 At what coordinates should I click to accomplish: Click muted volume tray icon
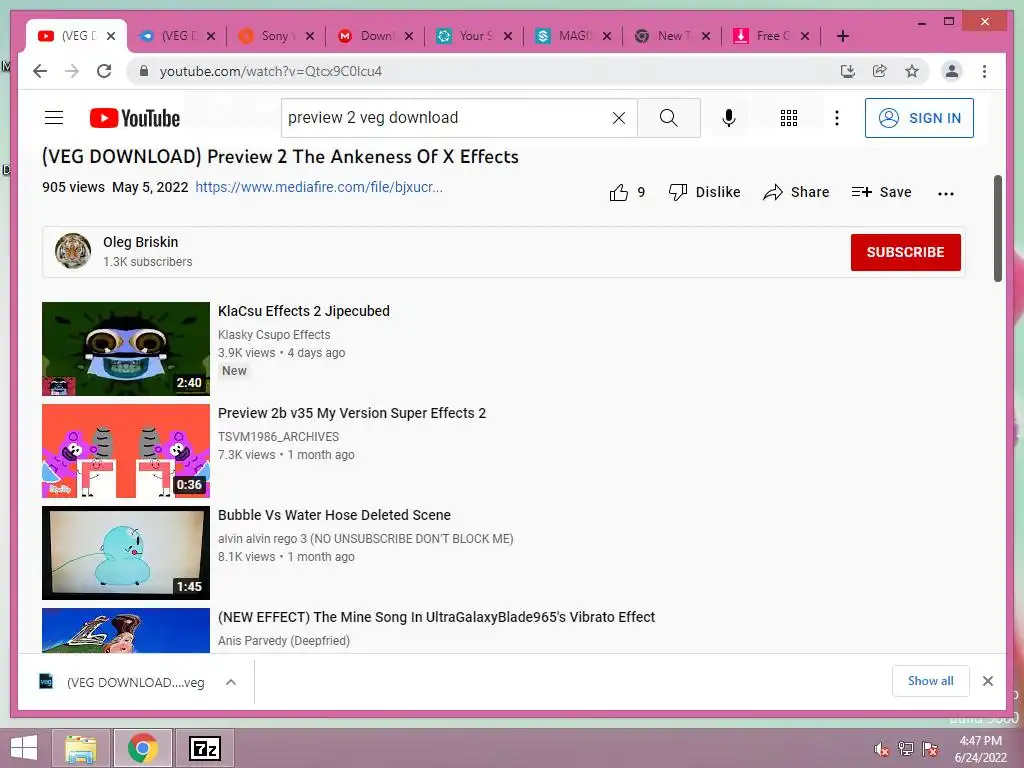point(882,749)
